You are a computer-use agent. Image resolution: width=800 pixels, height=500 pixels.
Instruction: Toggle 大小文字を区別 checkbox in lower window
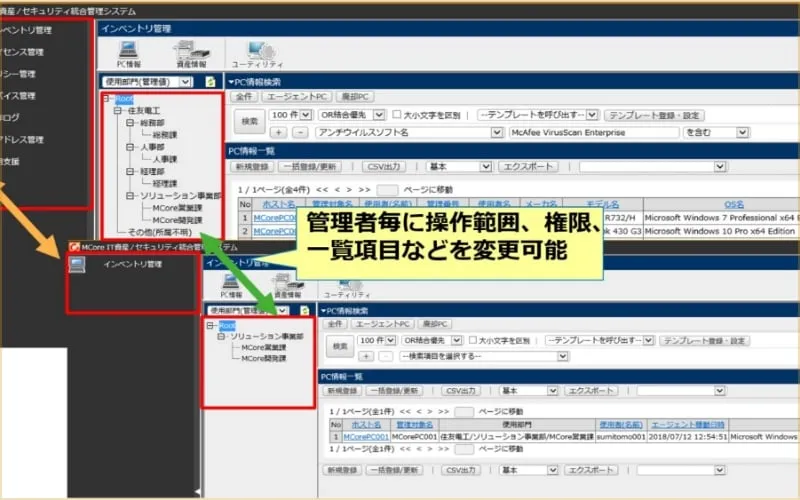tap(472, 340)
